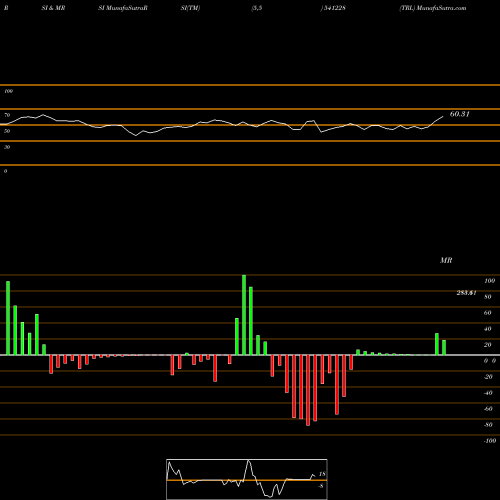The image size is (500, 500).
Task: Select the 541228 code in header
Action: click(335, 8)
